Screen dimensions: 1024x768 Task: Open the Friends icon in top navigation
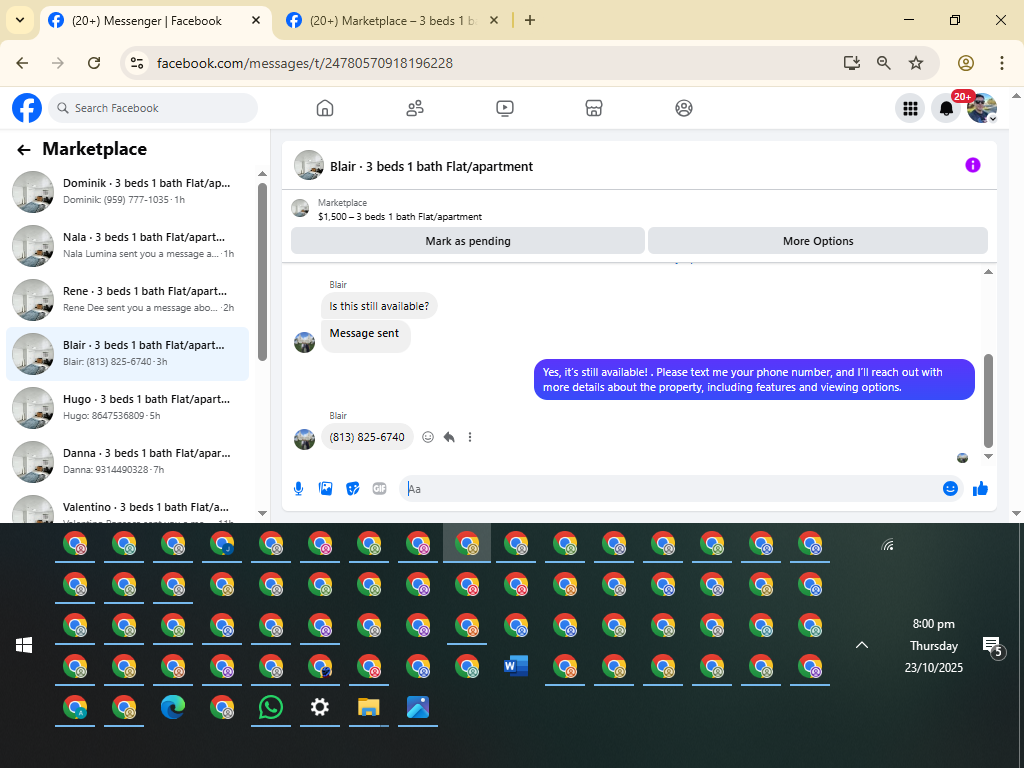click(415, 108)
